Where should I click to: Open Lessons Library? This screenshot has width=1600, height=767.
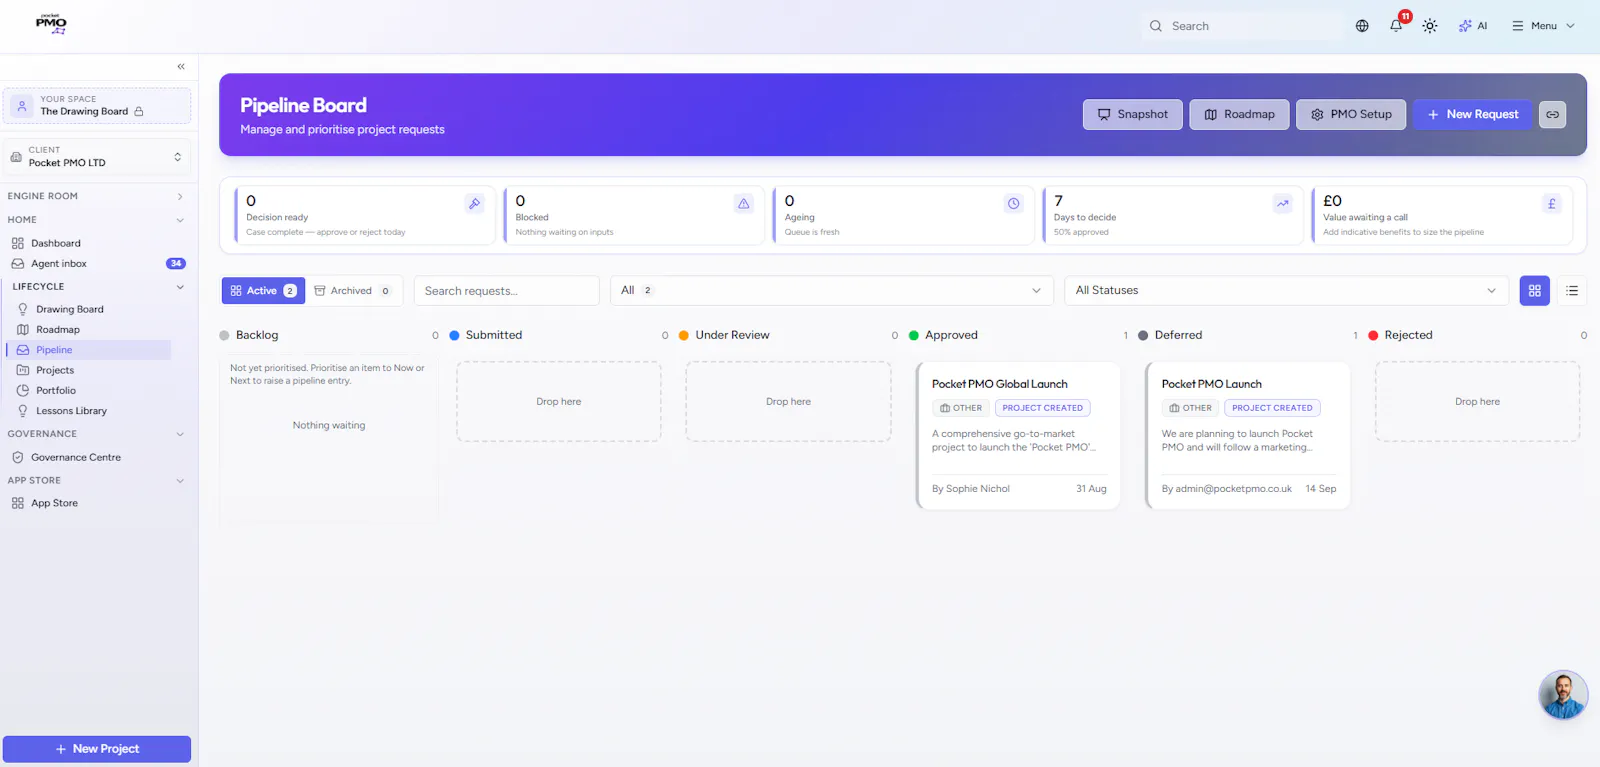(x=71, y=411)
